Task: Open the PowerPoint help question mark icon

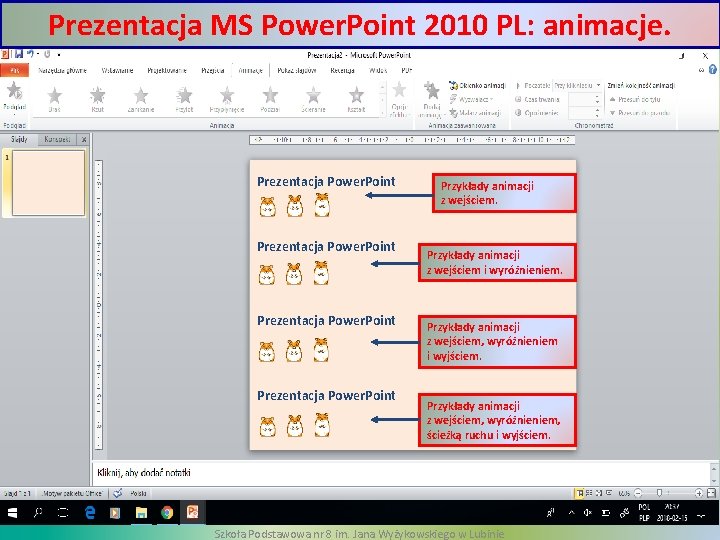Action: (712, 69)
